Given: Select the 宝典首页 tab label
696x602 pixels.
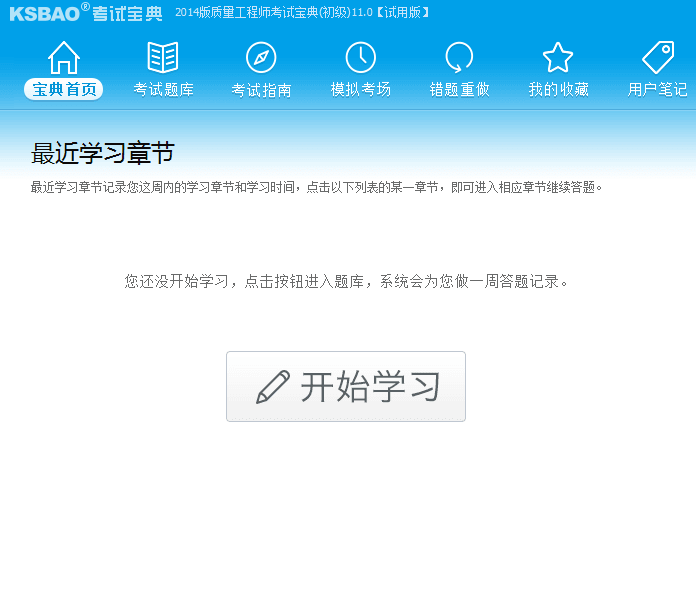Looking at the screenshot, I should point(64,90).
